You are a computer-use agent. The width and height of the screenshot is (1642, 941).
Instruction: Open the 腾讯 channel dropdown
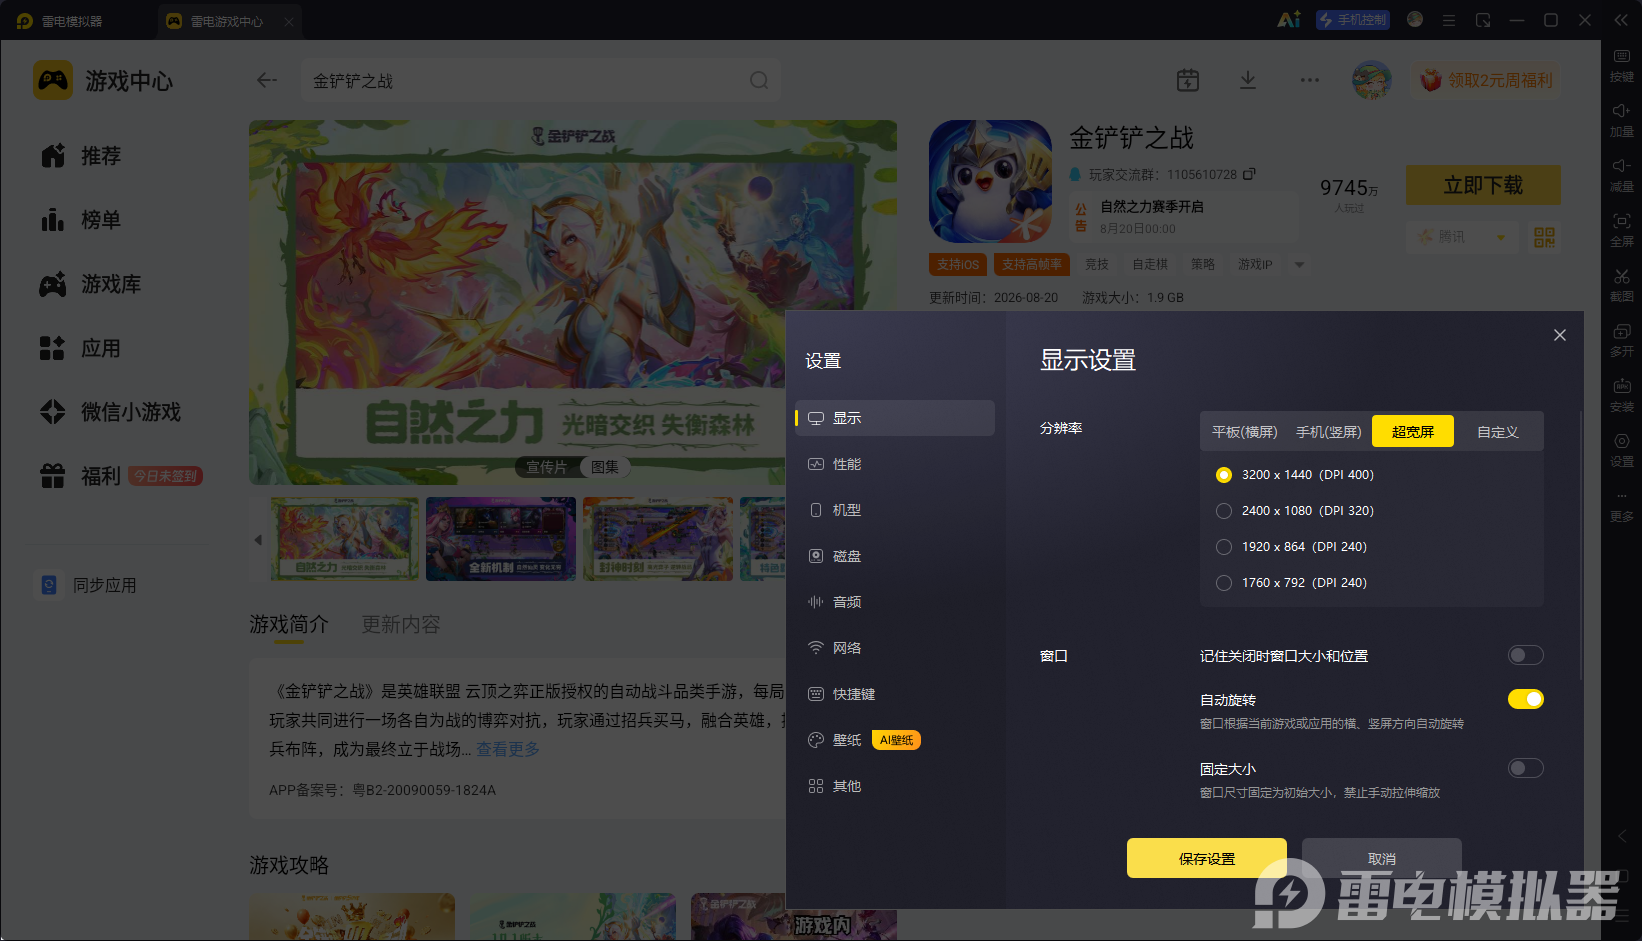tap(1462, 237)
